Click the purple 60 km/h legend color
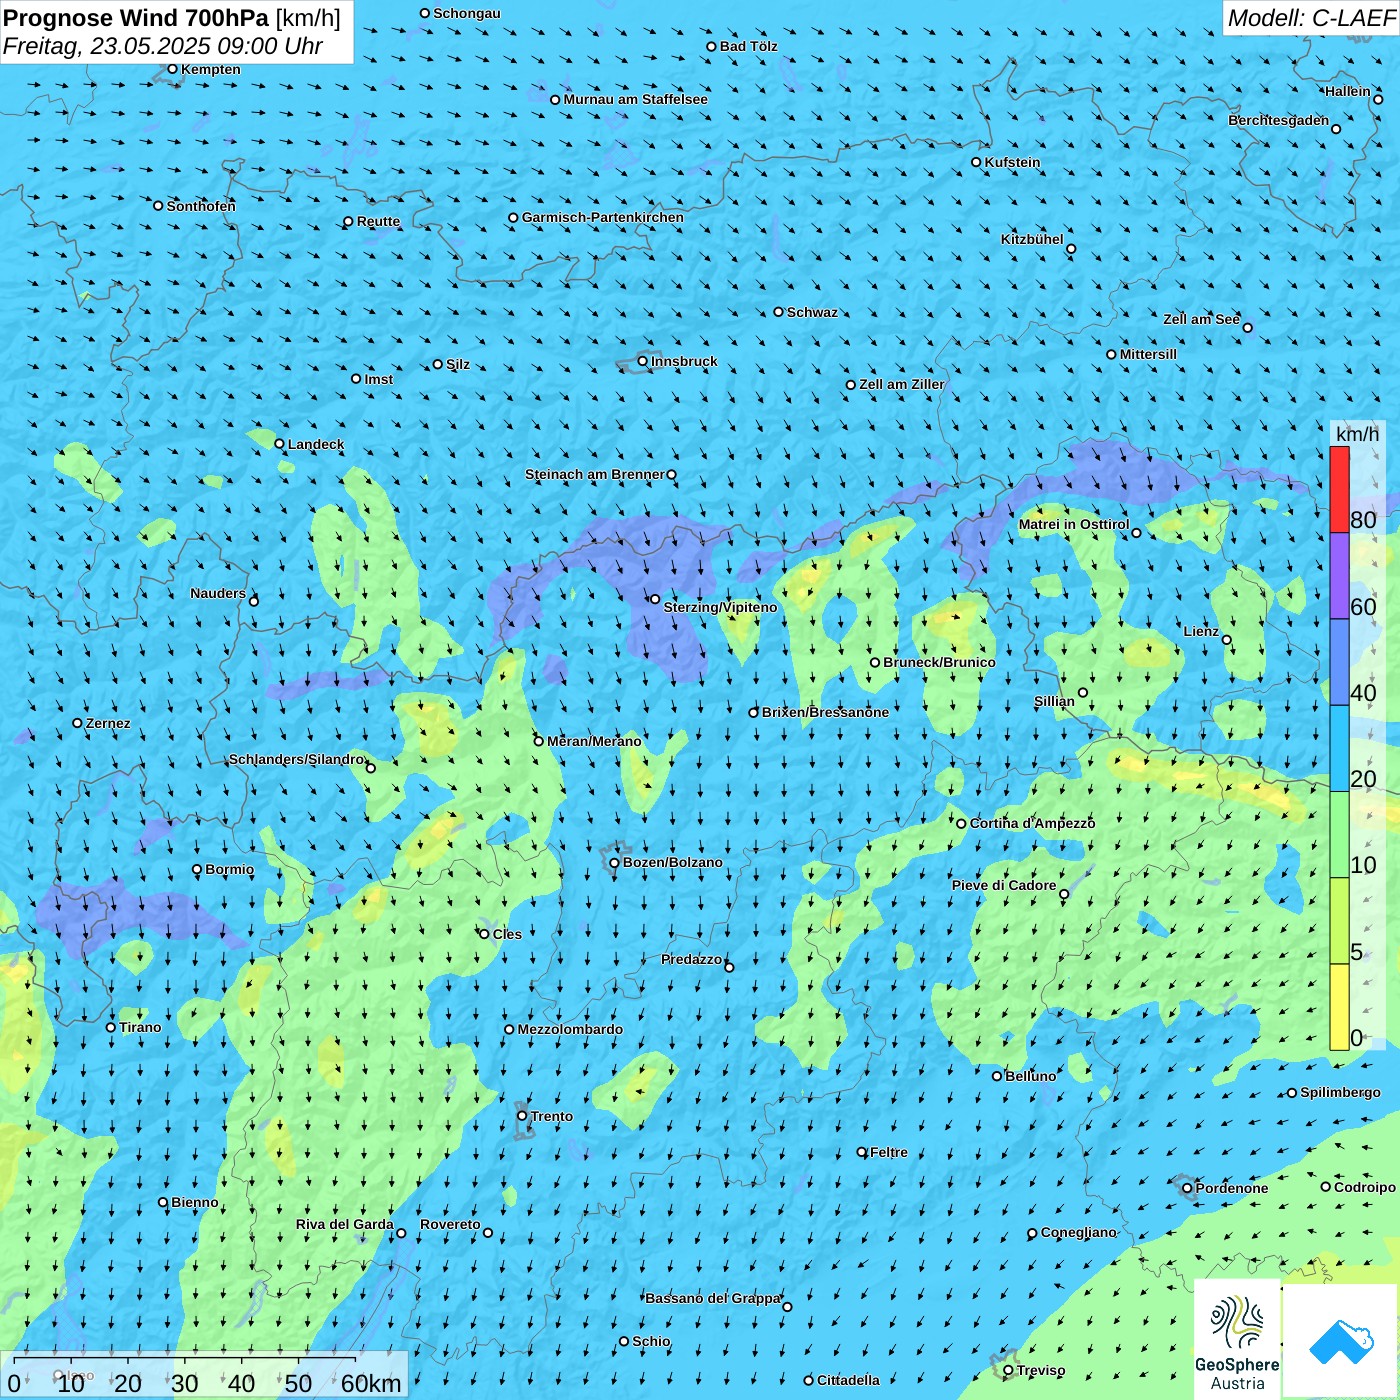 click(1339, 576)
